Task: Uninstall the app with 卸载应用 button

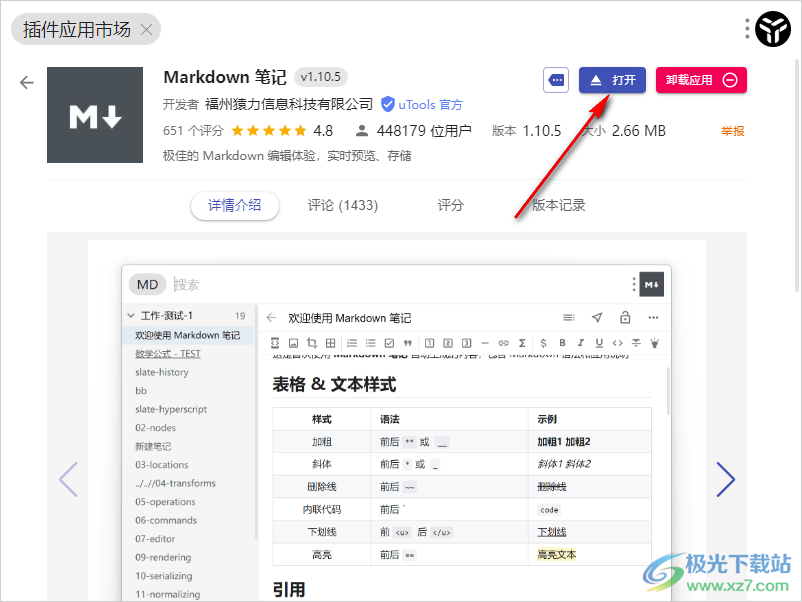Action: point(701,80)
